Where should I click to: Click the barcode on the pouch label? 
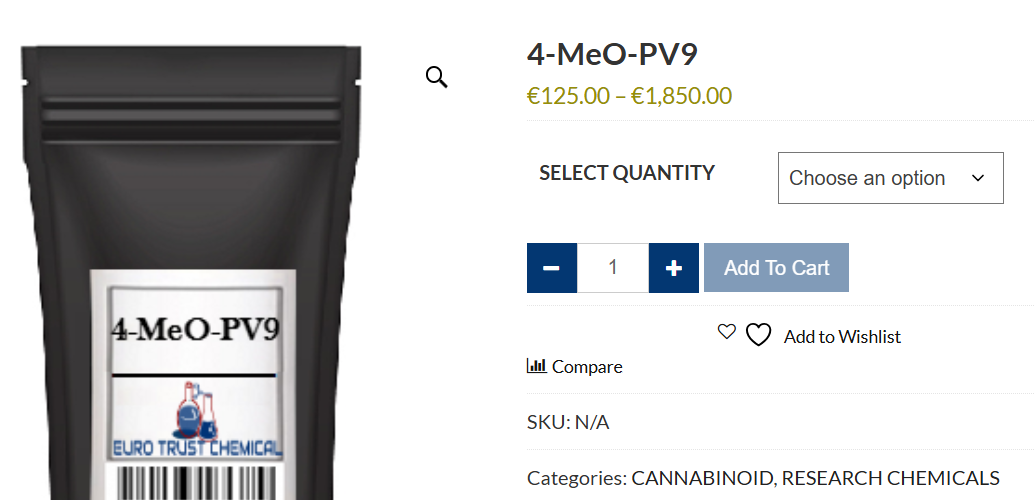tap(196, 483)
